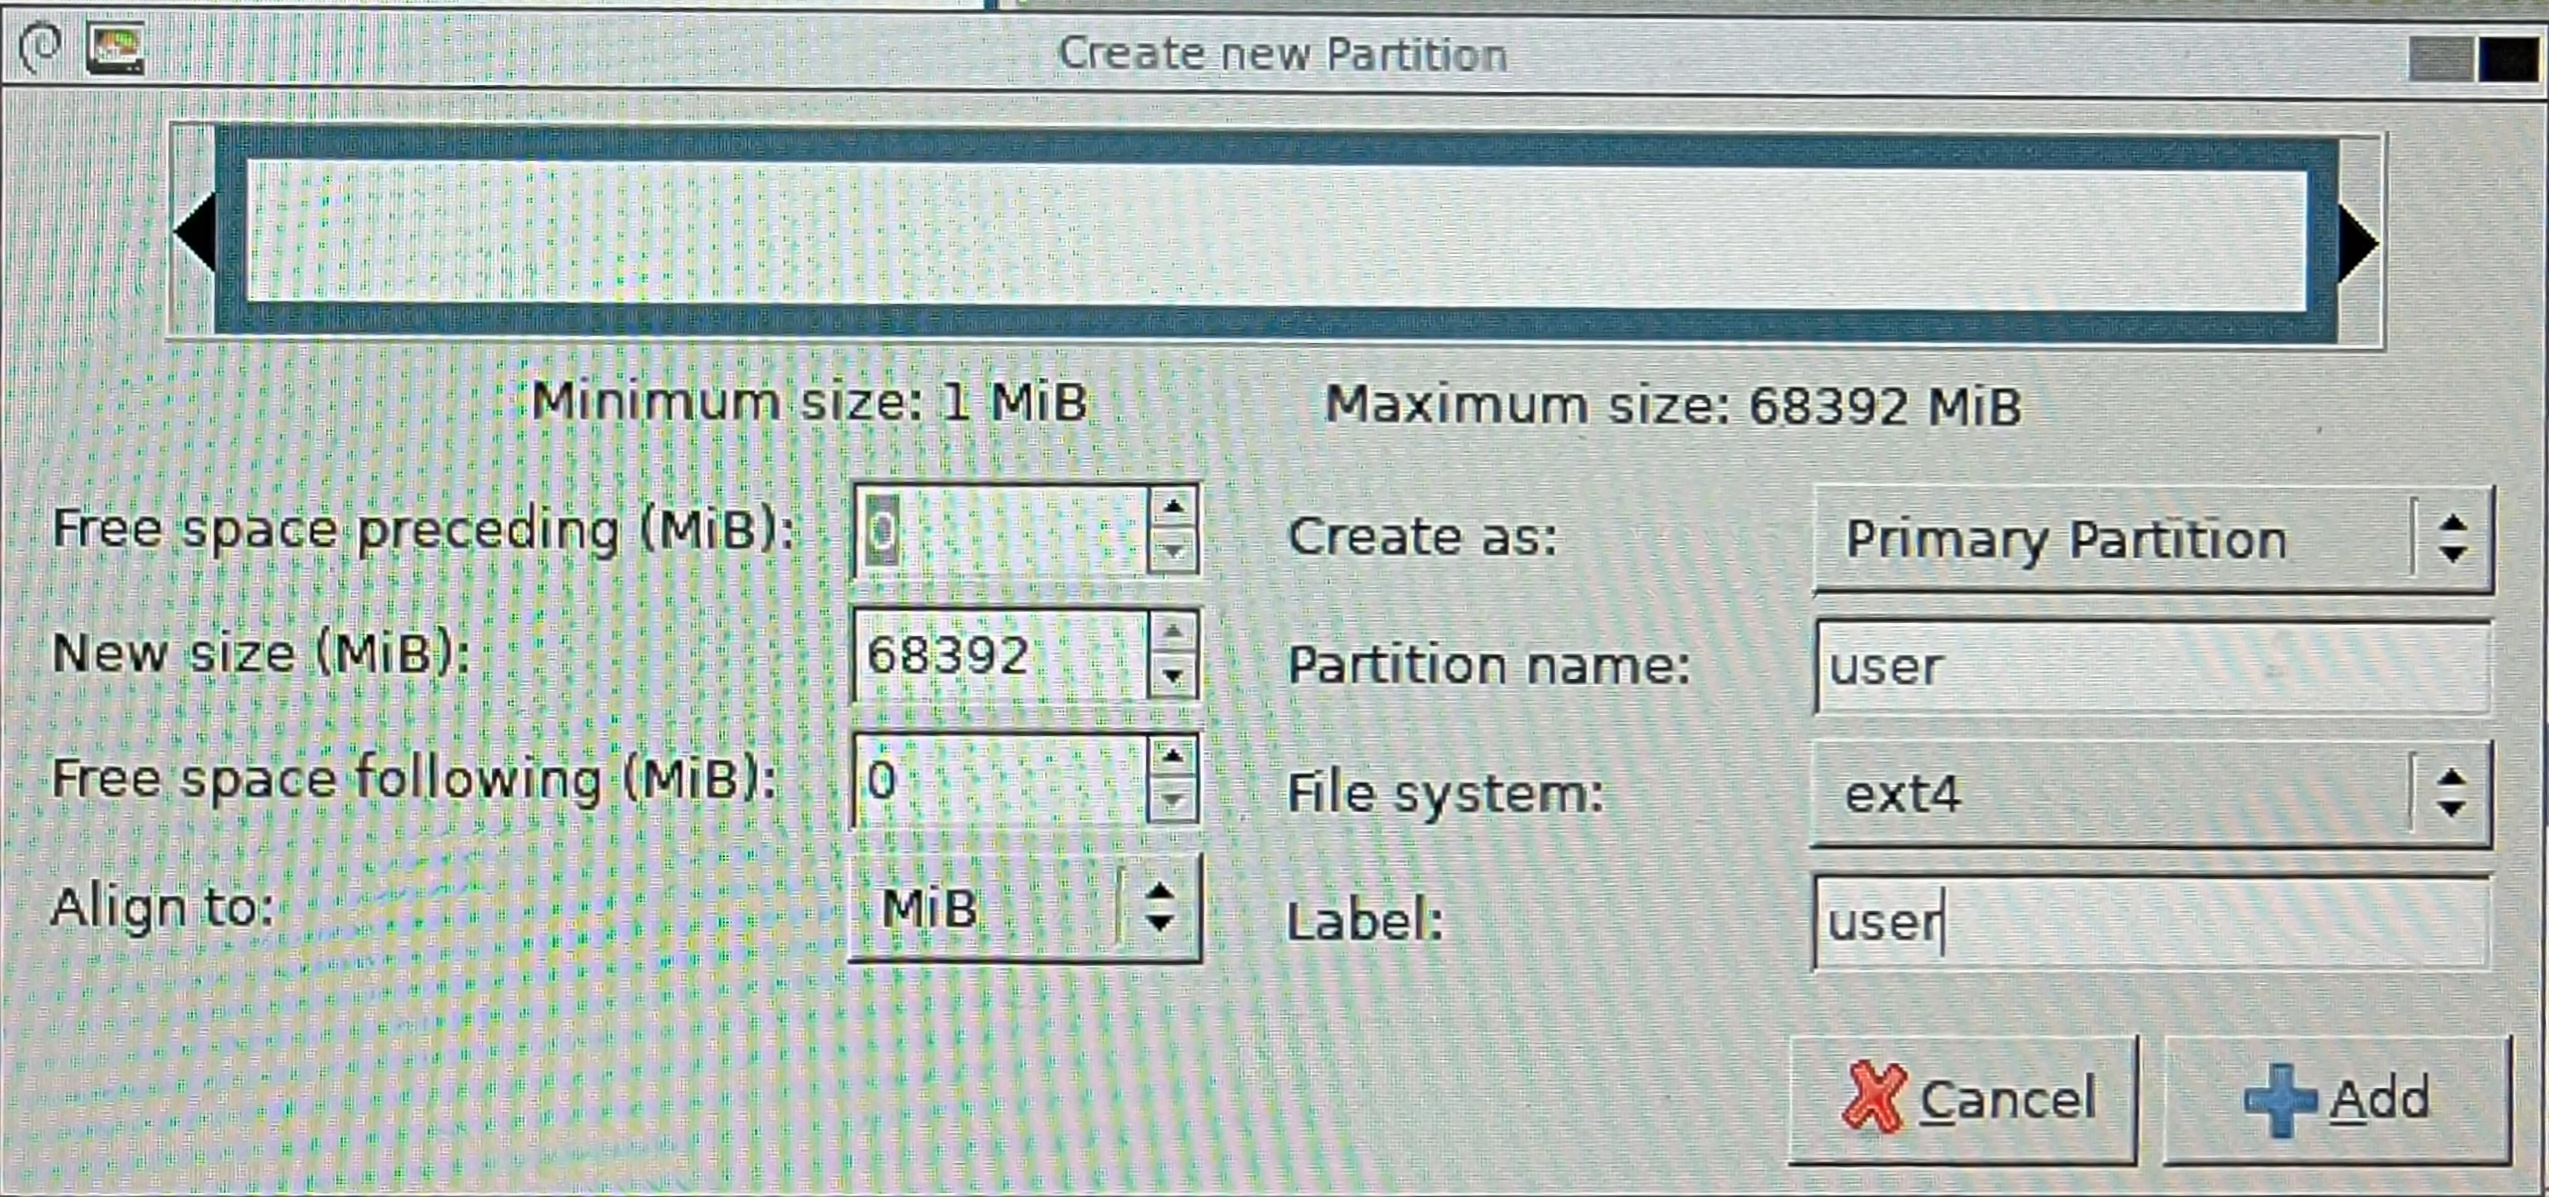Click the New size (MiB) input box
The image size is (2549, 1197).
pos(998,656)
